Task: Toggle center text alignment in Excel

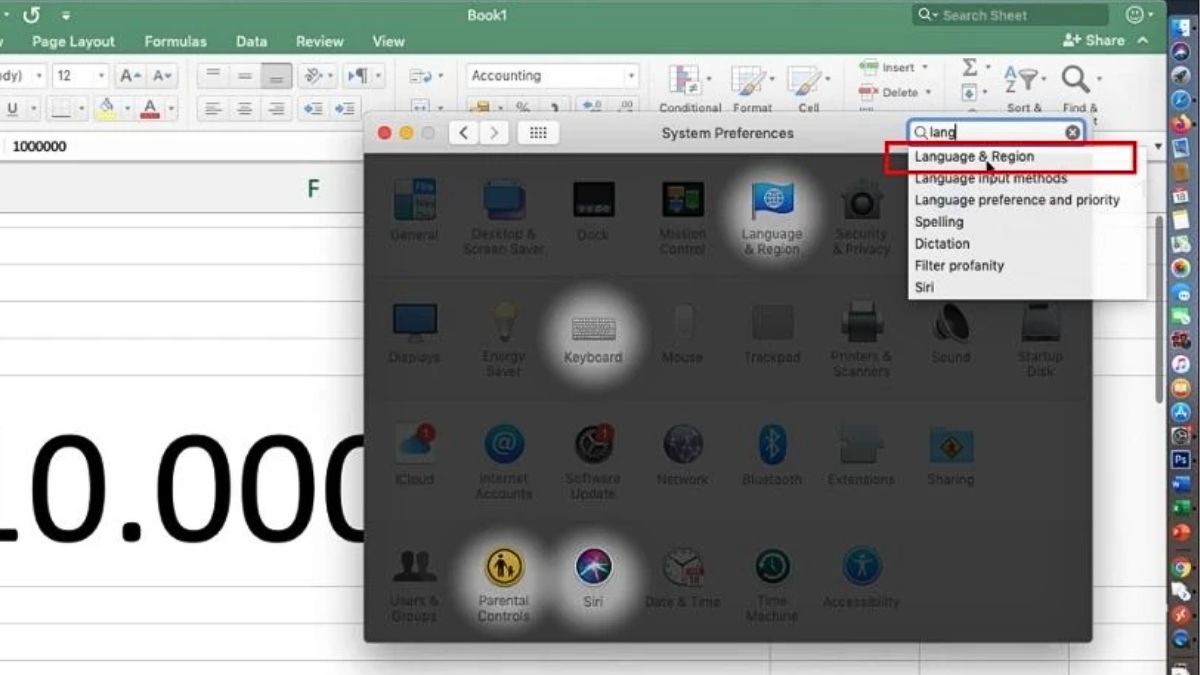Action: 244,109
